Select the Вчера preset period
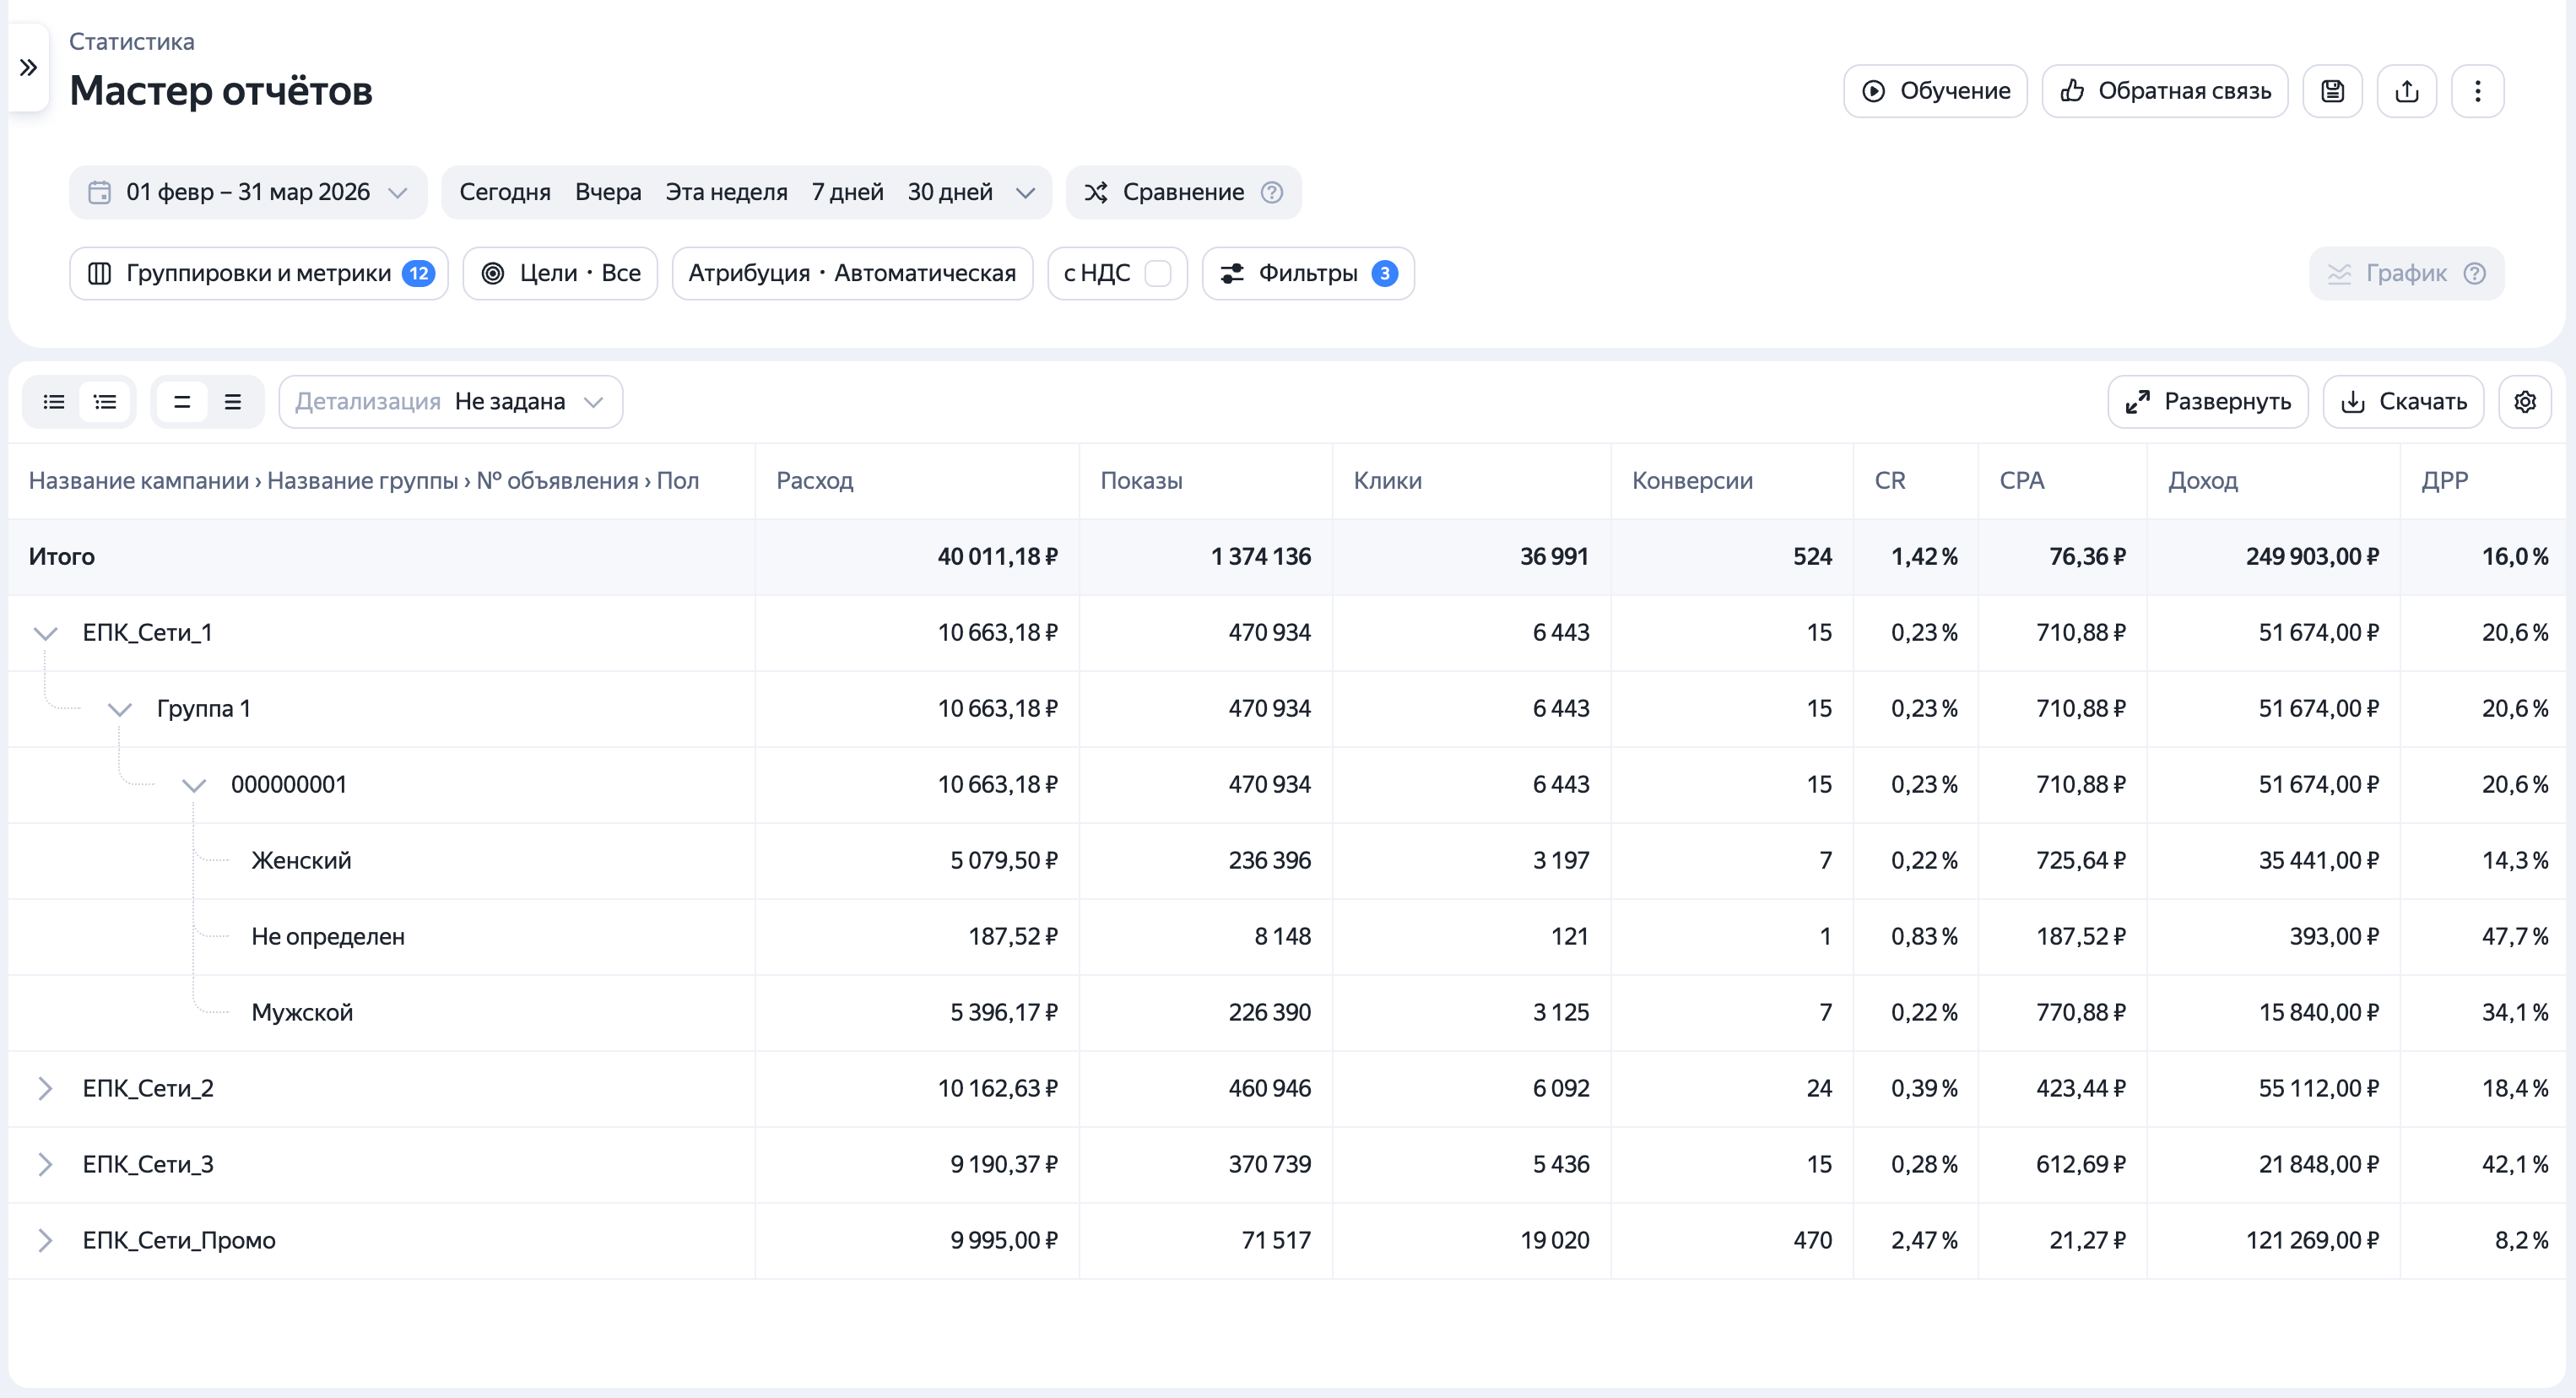The height and width of the screenshot is (1398, 2576). click(x=608, y=192)
